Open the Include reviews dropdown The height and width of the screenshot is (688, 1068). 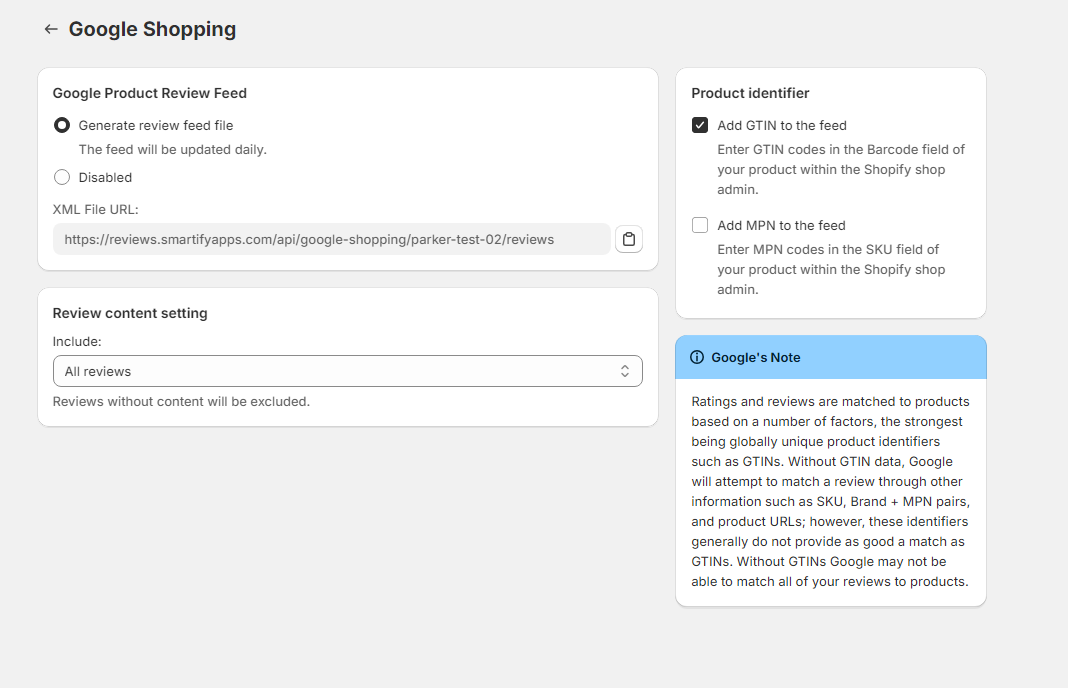[347, 371]
